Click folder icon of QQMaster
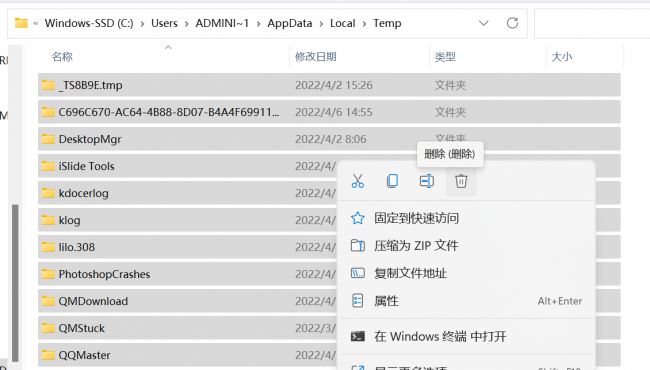 (48, 355)
